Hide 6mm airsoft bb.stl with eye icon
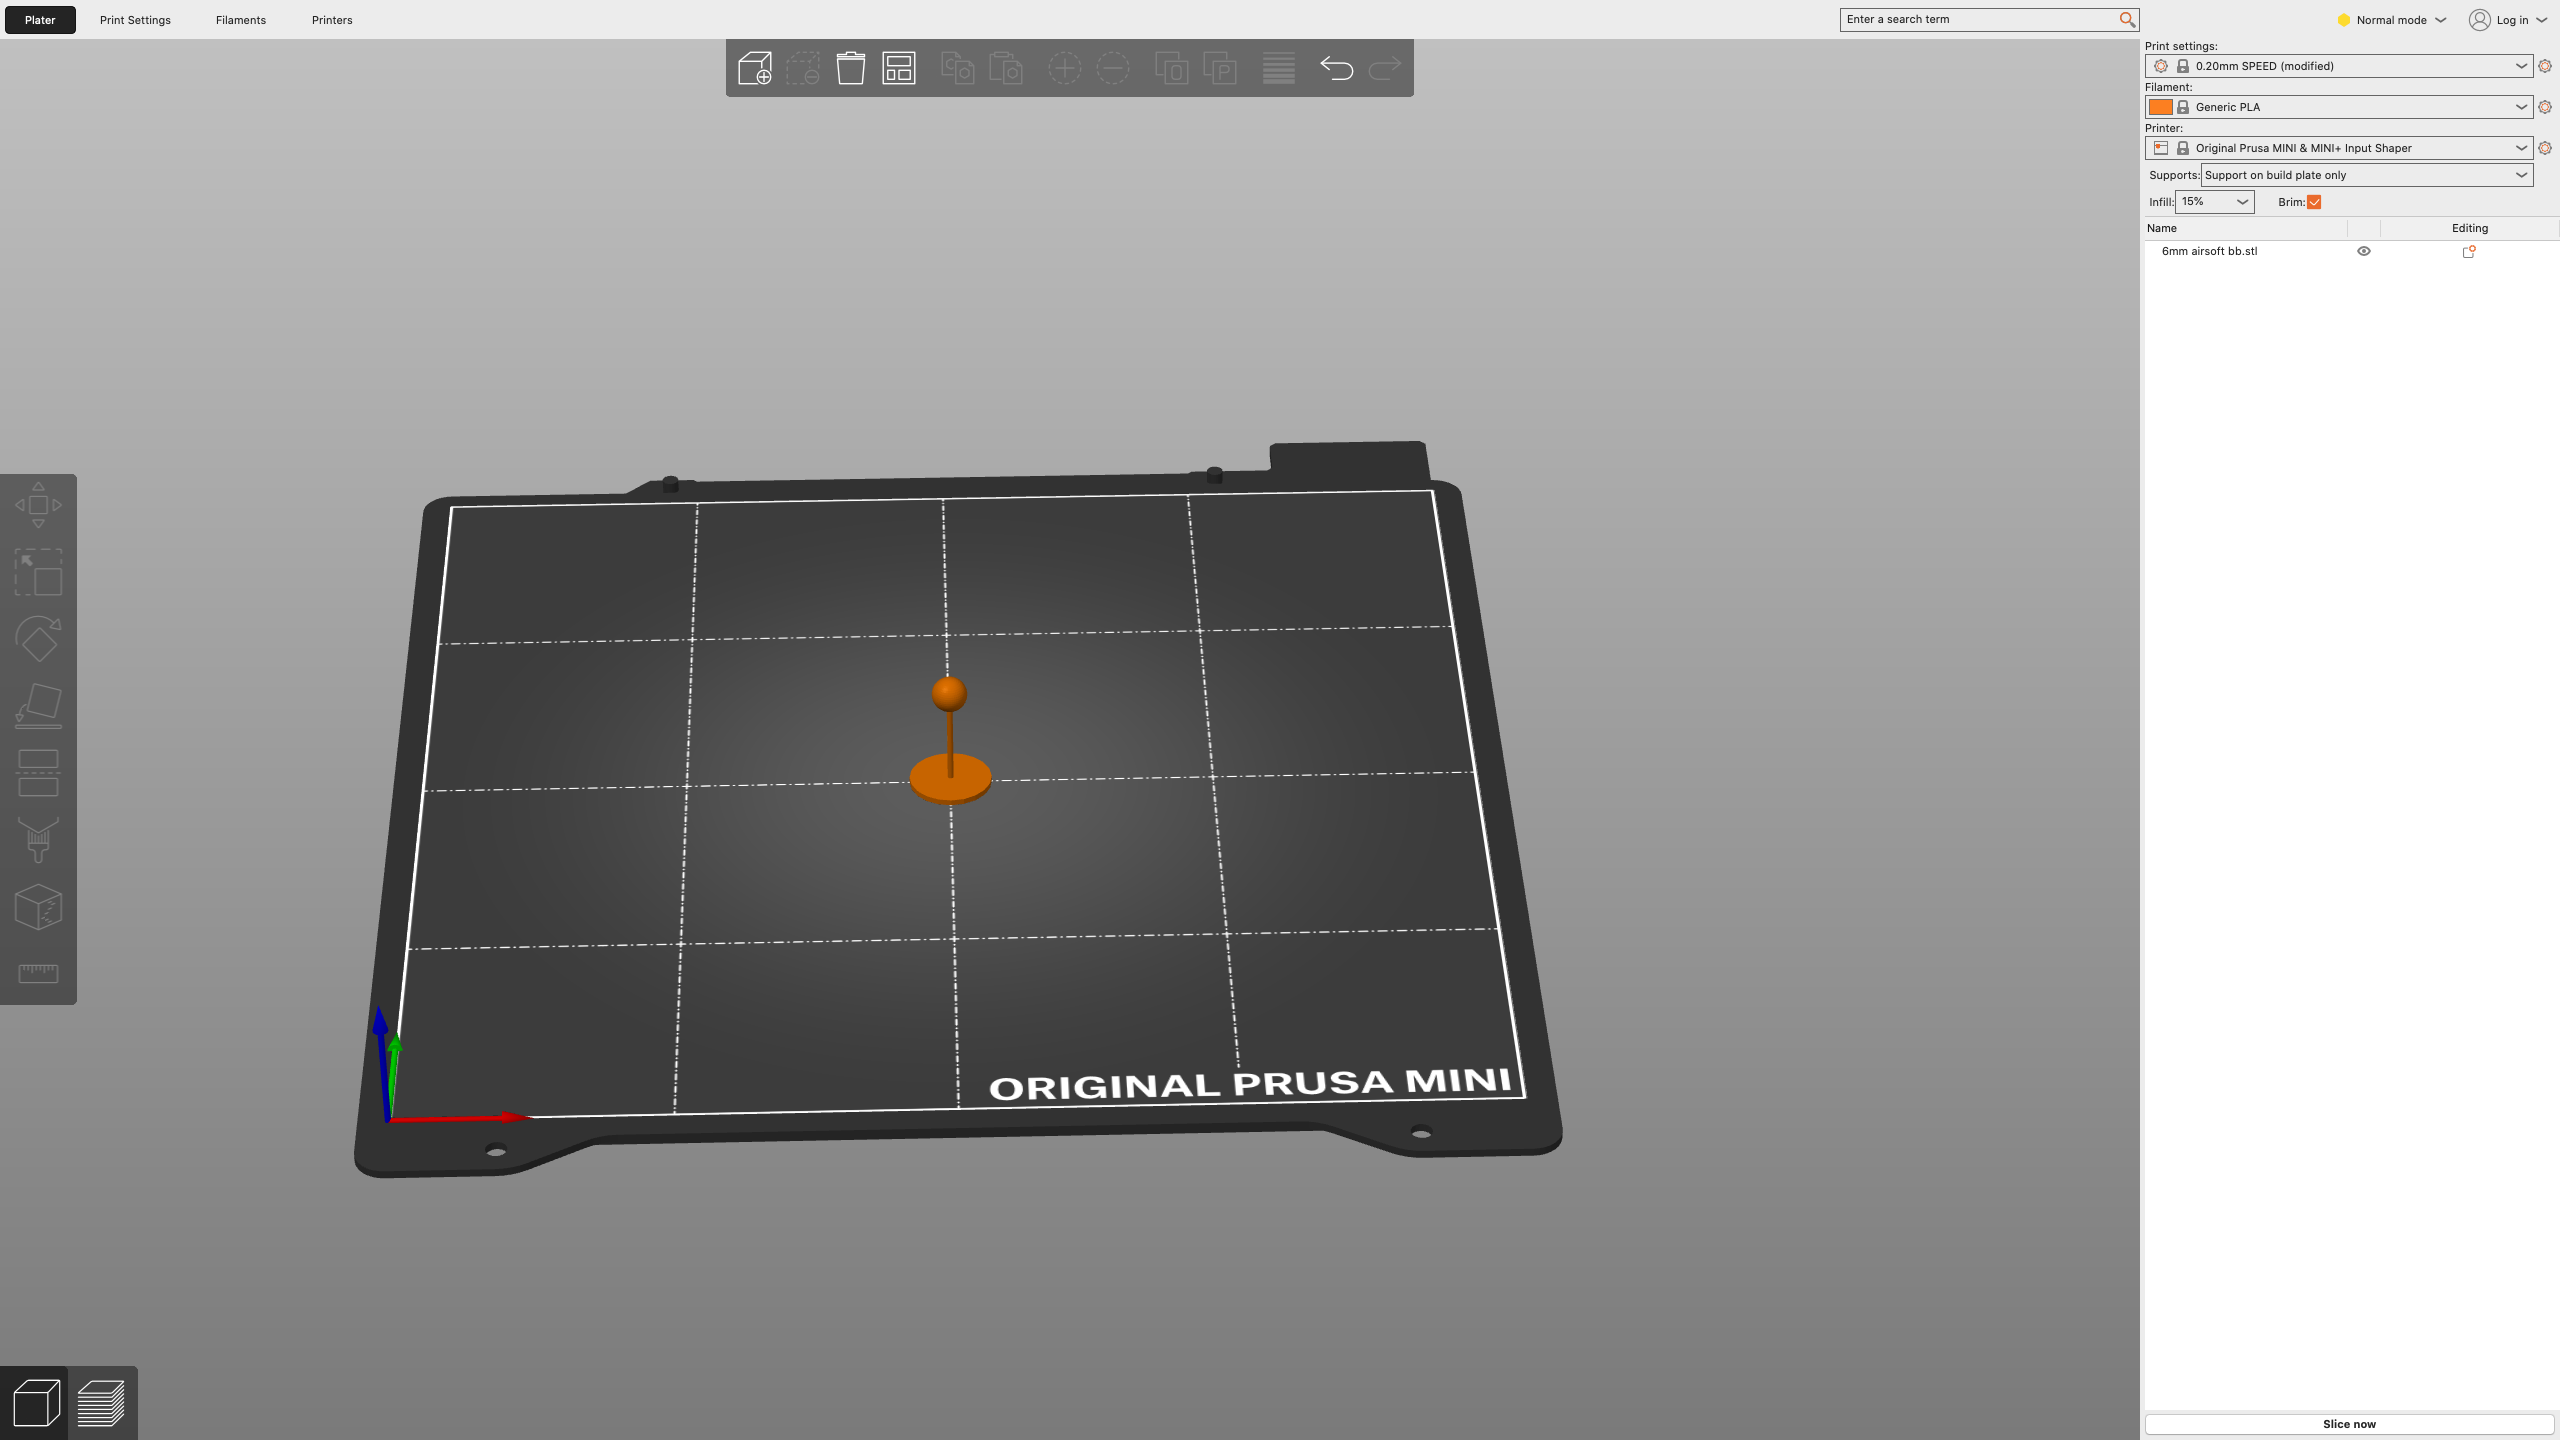Screen dimensions: 2560x1440 (2364, 251)
